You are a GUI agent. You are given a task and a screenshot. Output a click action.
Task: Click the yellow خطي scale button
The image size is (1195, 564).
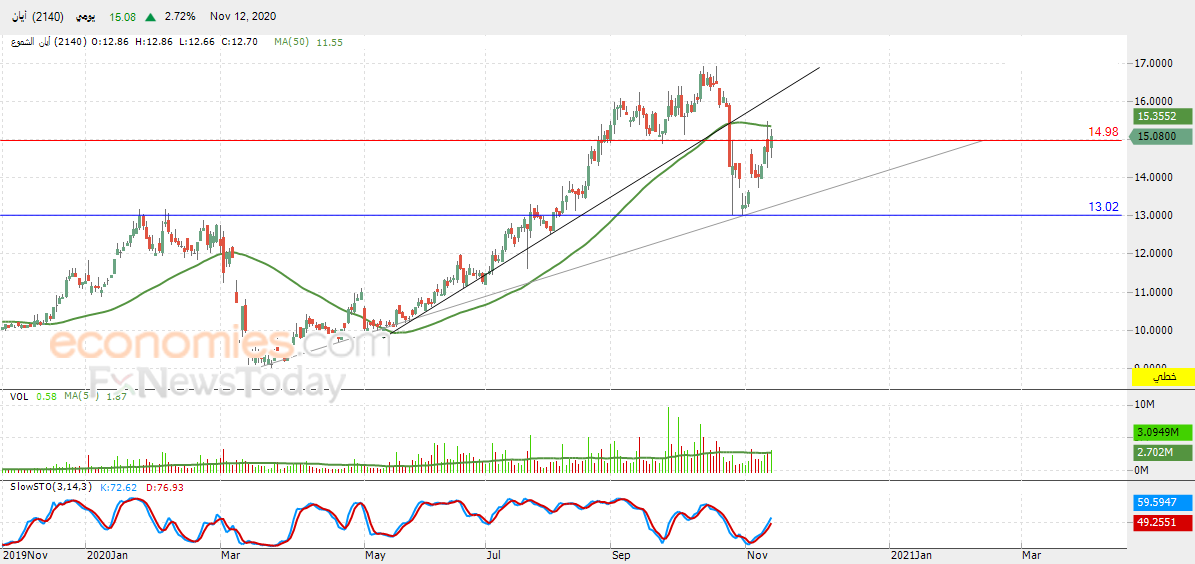point(1163,377)
